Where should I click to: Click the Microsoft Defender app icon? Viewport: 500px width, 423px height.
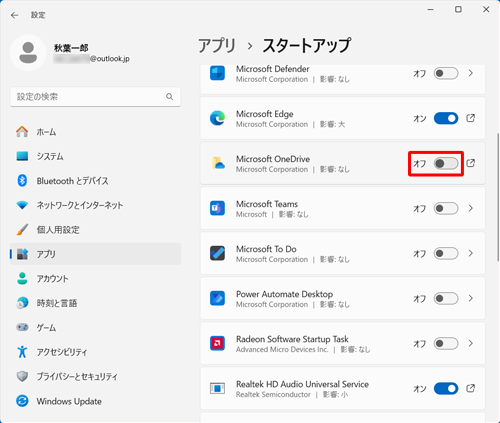217,73
